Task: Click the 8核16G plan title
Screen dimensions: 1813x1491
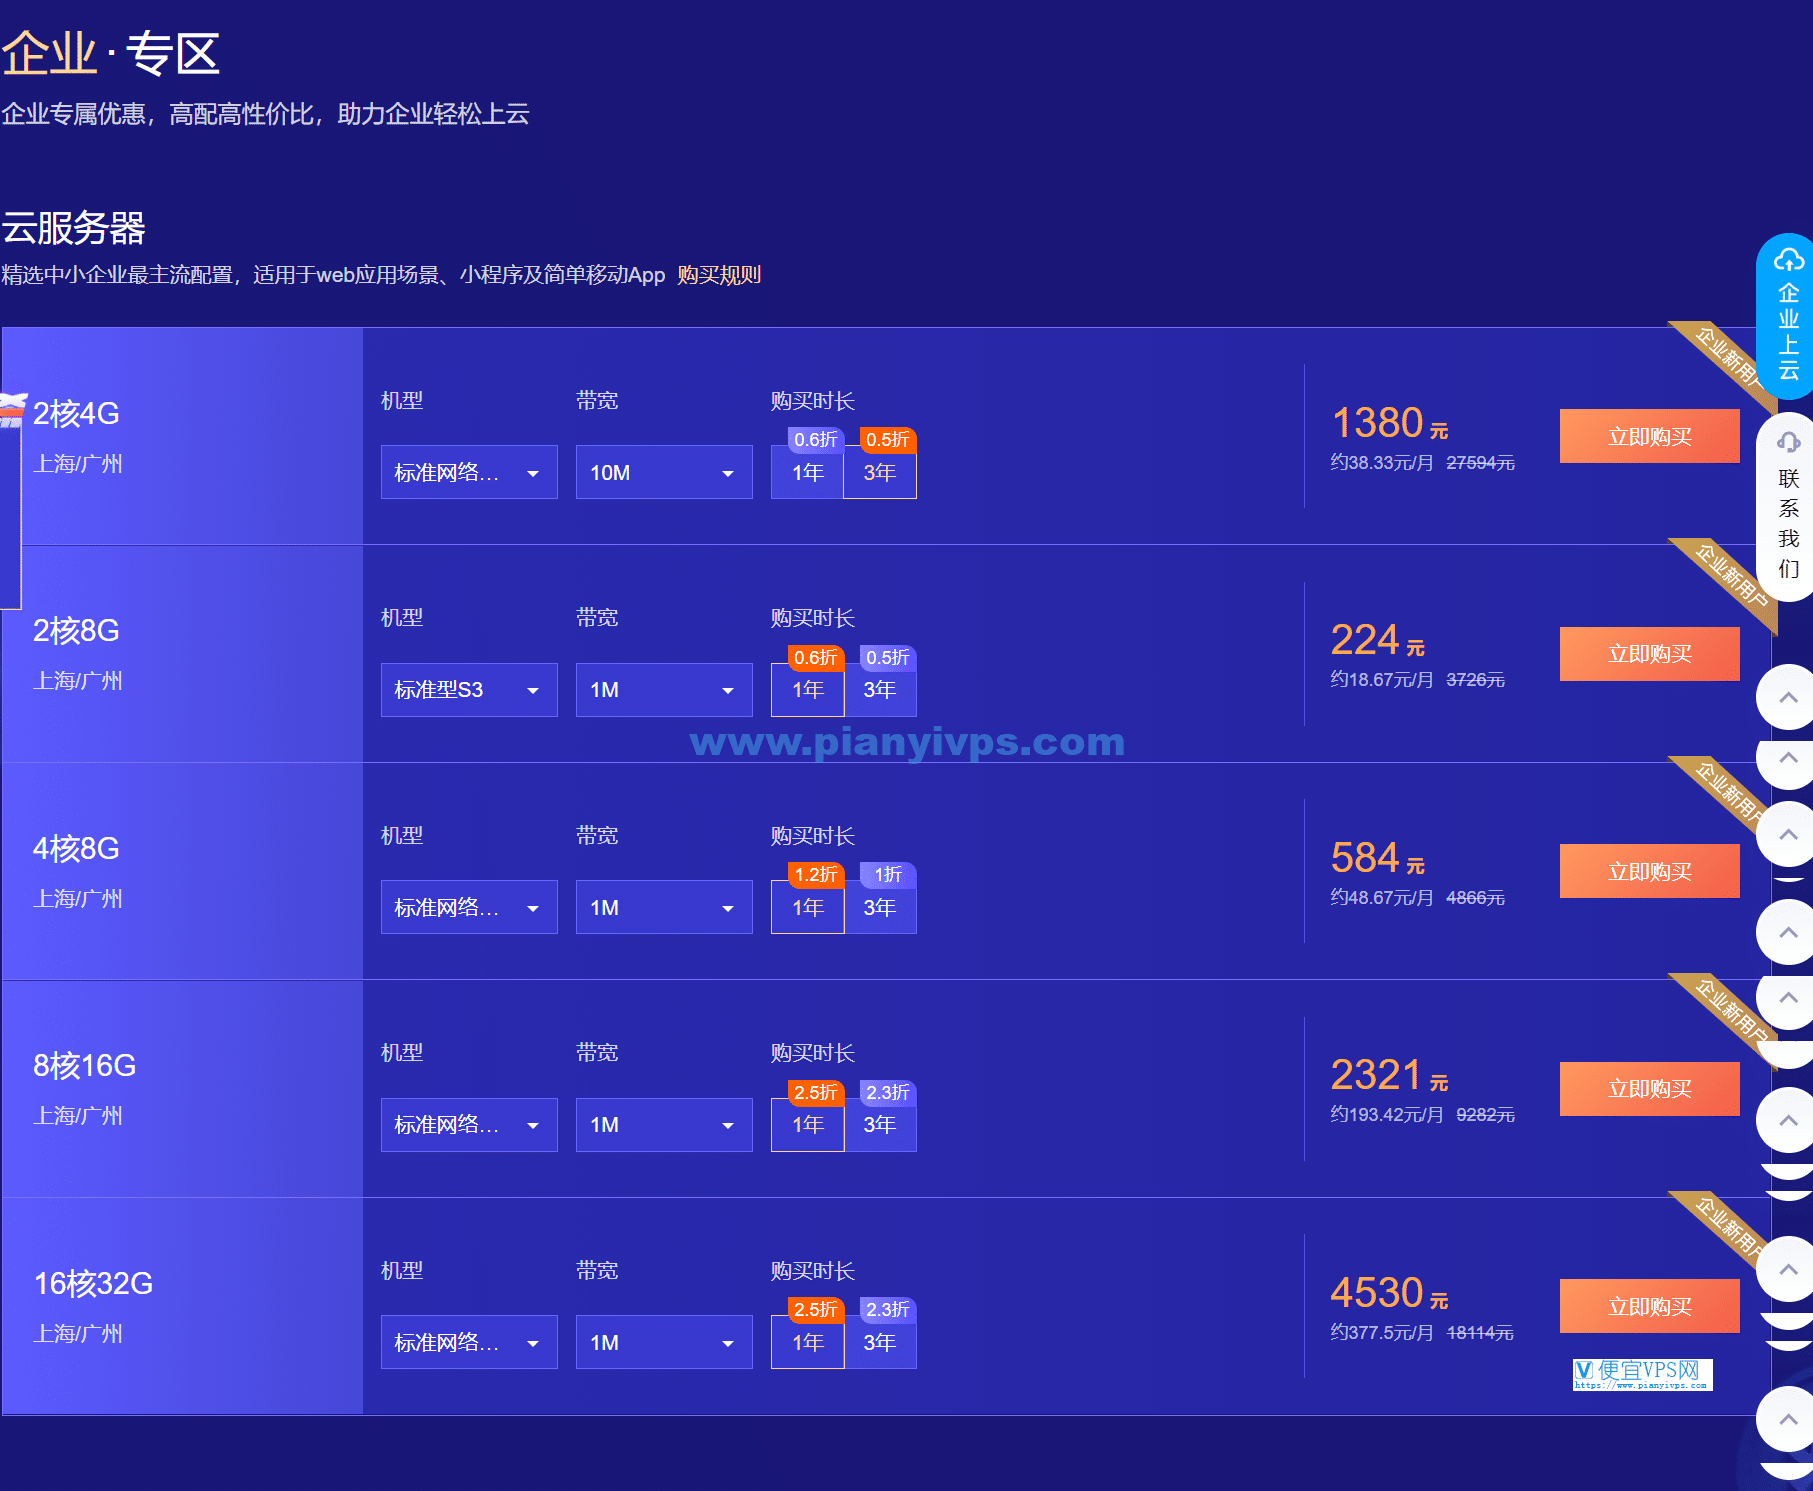Action: 84,1065
